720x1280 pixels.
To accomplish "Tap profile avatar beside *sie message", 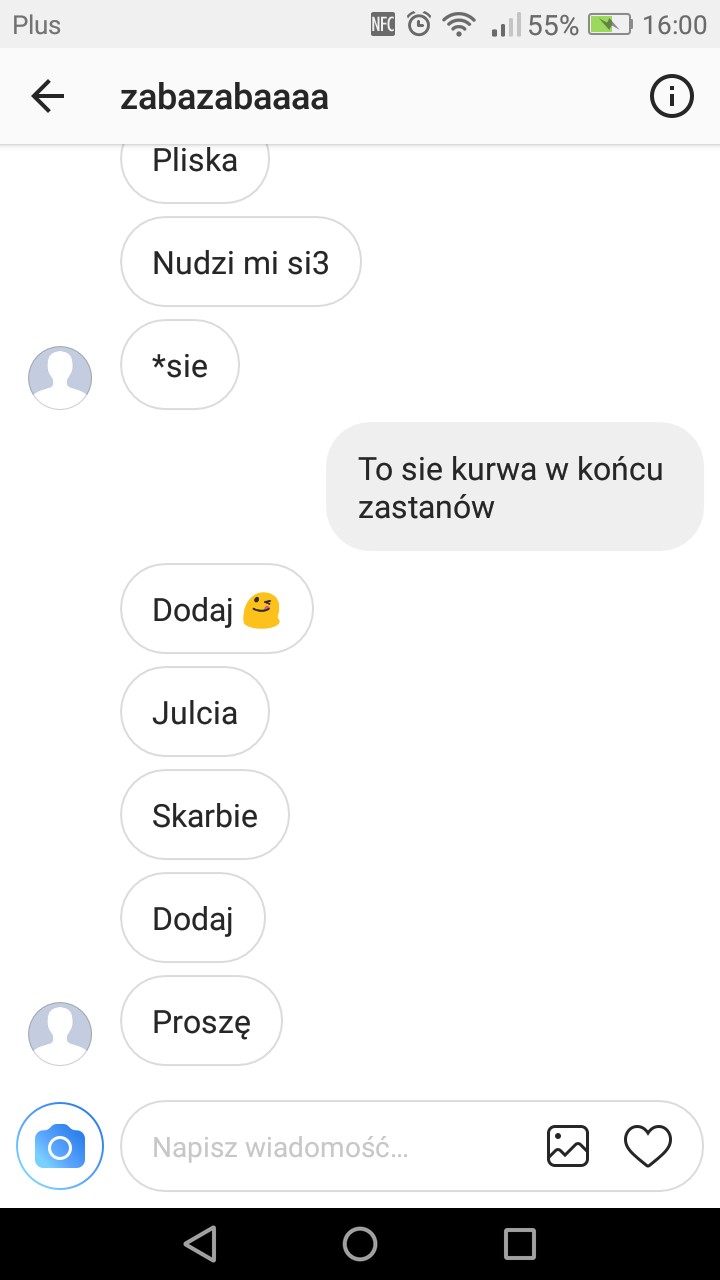I will click(60, 378).
